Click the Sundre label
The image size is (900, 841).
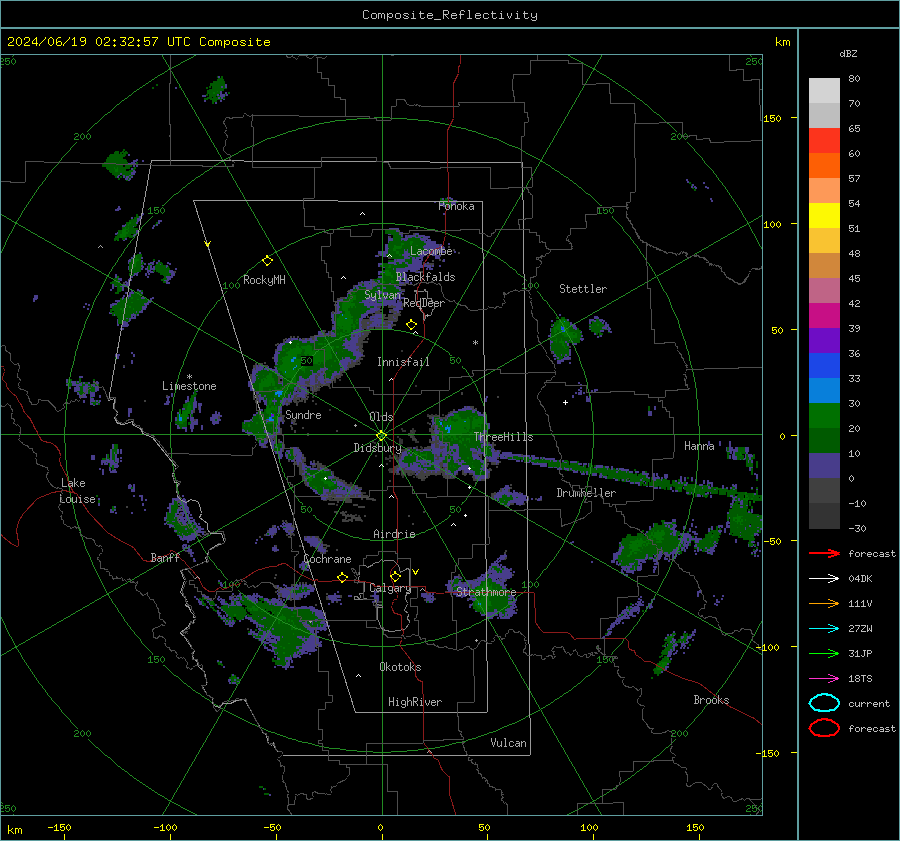[x=303, y=414]
